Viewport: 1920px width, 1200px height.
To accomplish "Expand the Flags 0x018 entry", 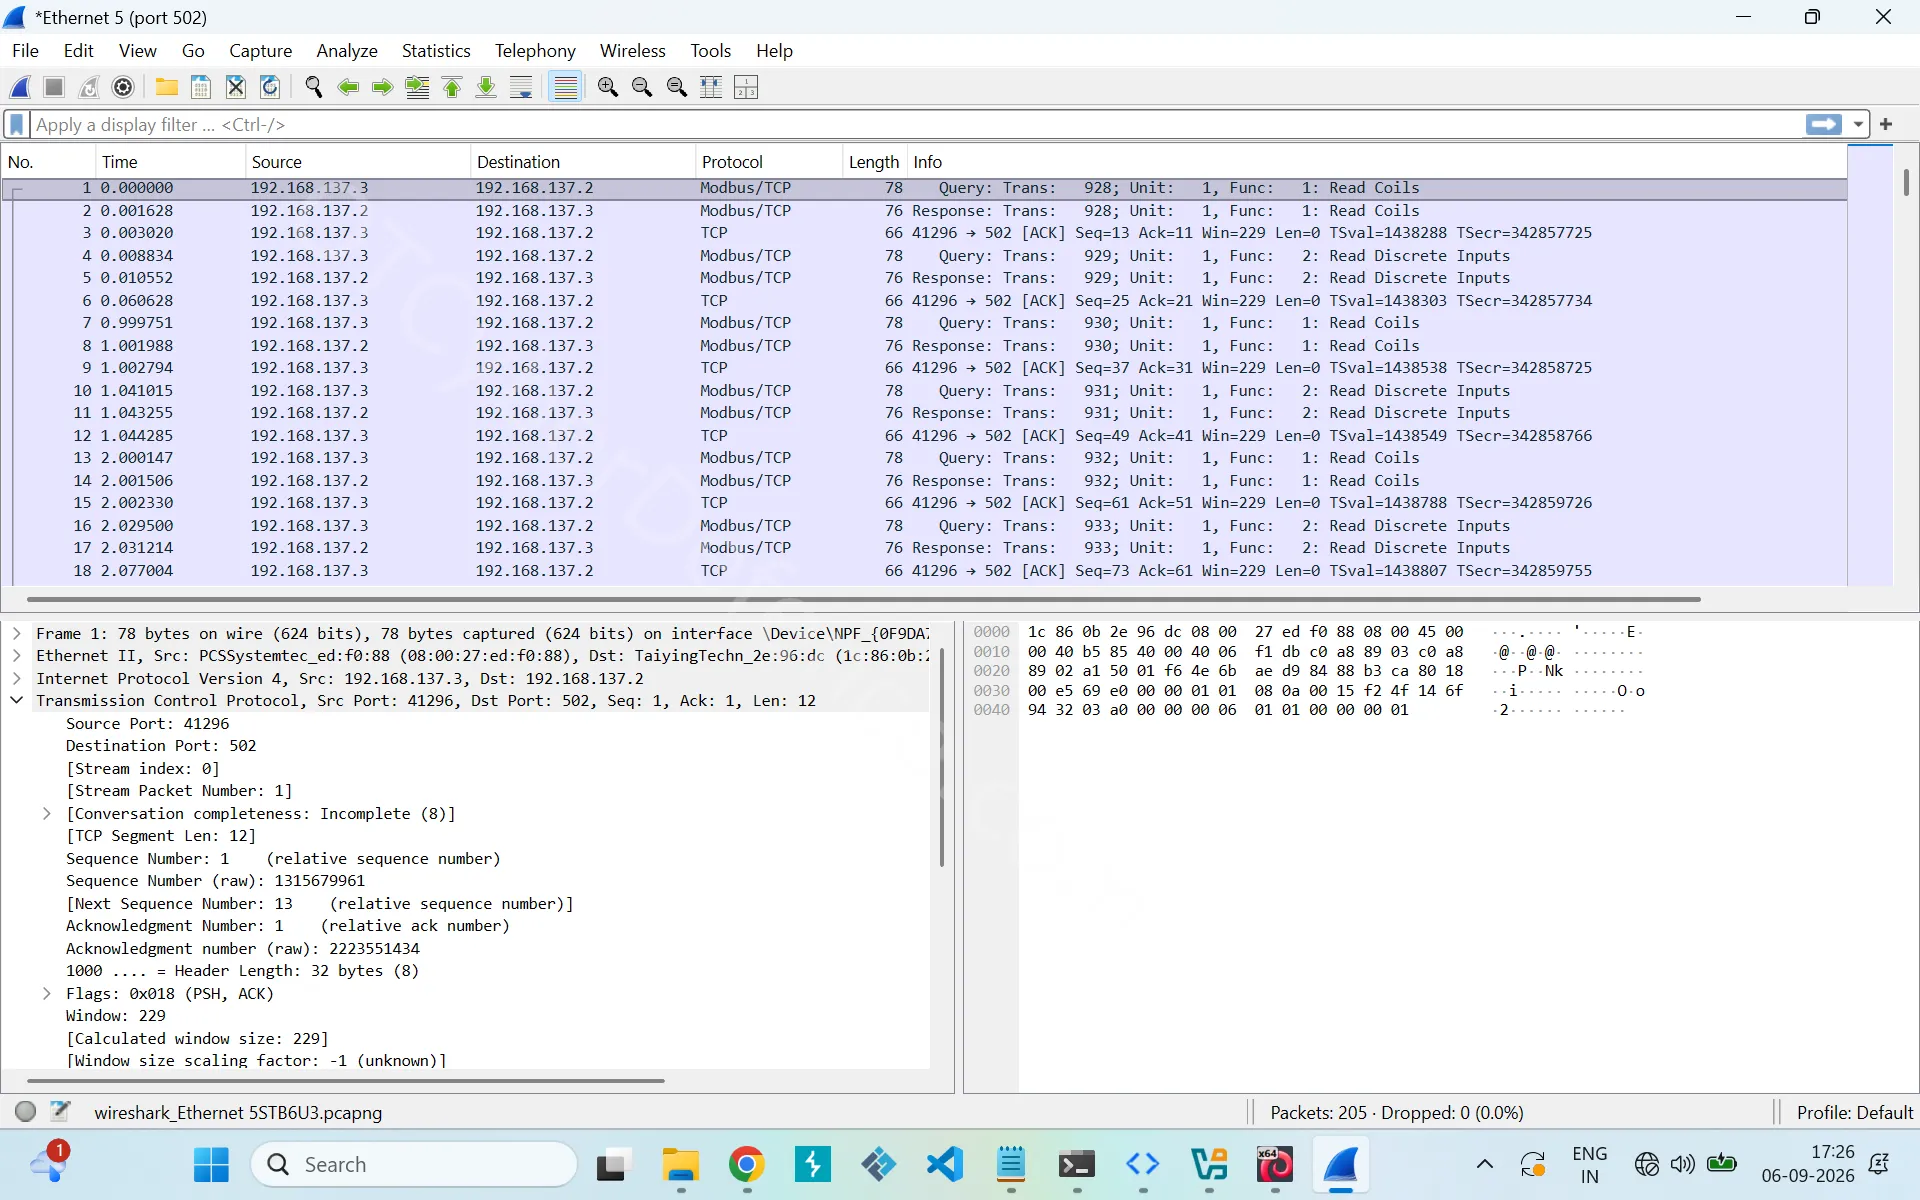I will (47, 994).
